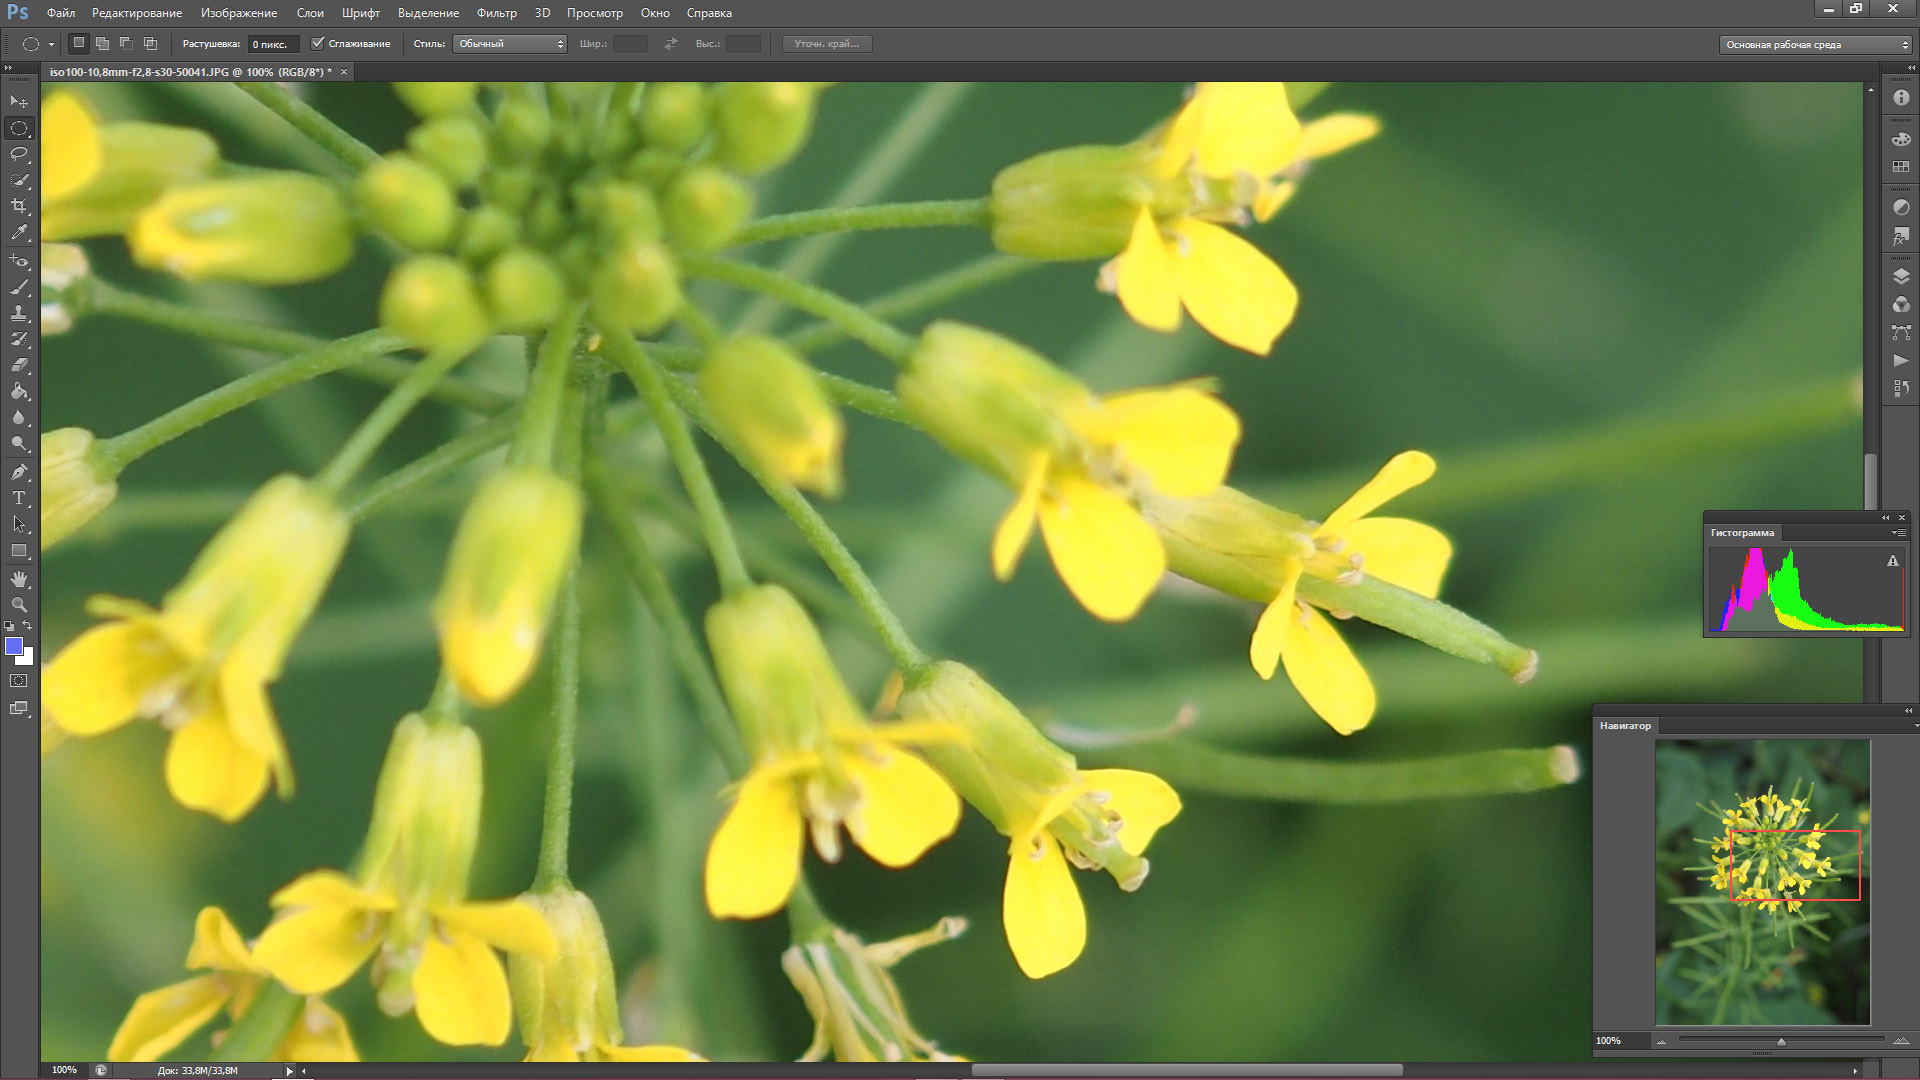This screenshot has width=1920, height=1080.
Task: Select the Hand tool
Action: (x=19, y=579)
